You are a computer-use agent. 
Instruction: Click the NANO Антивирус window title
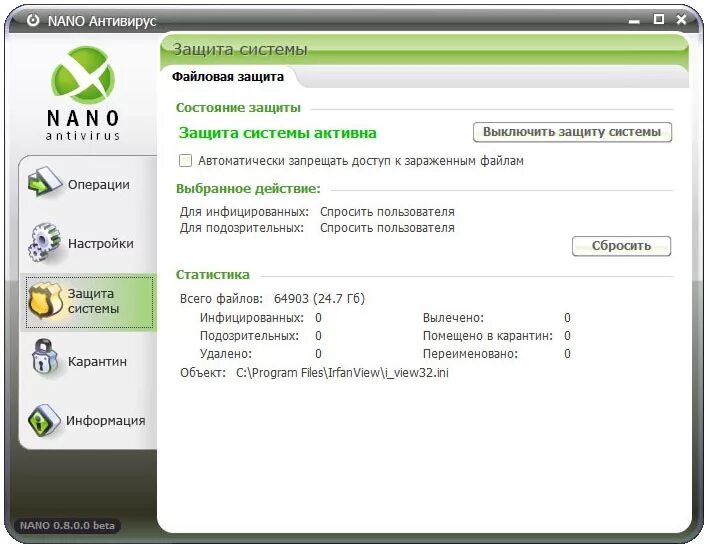(102, 21)
